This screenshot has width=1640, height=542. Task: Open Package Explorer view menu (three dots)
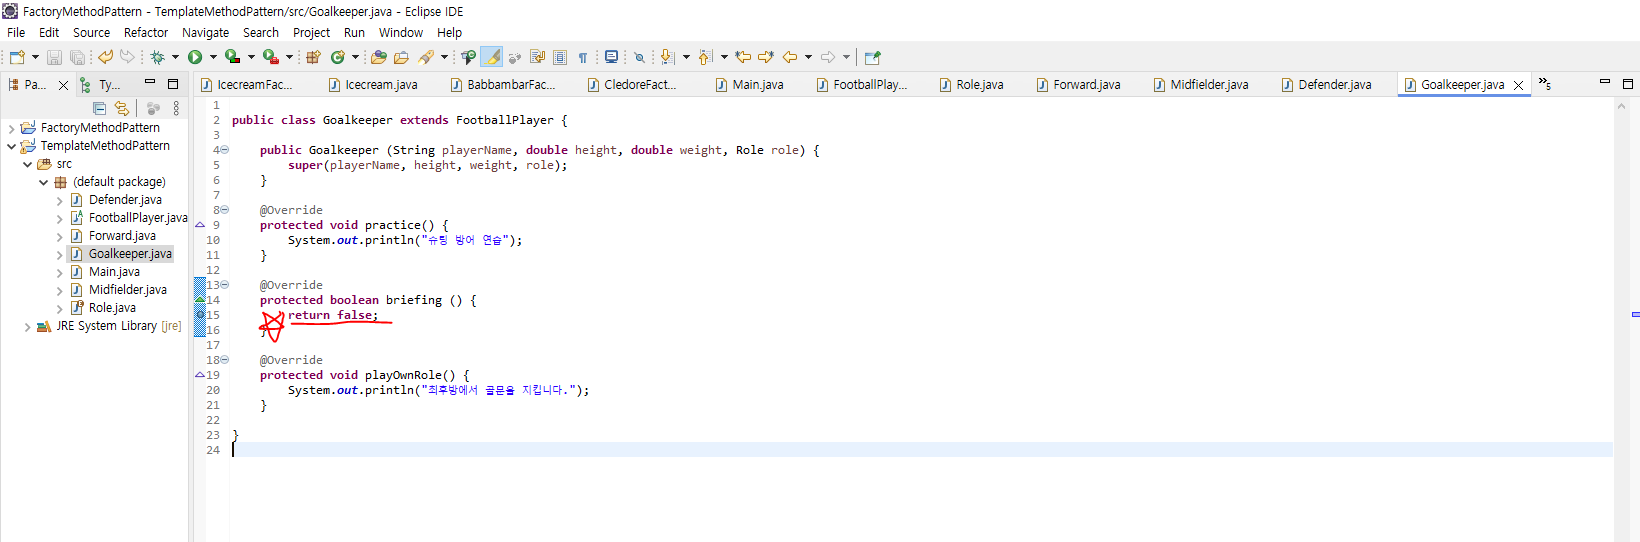(x=176, y=108)
